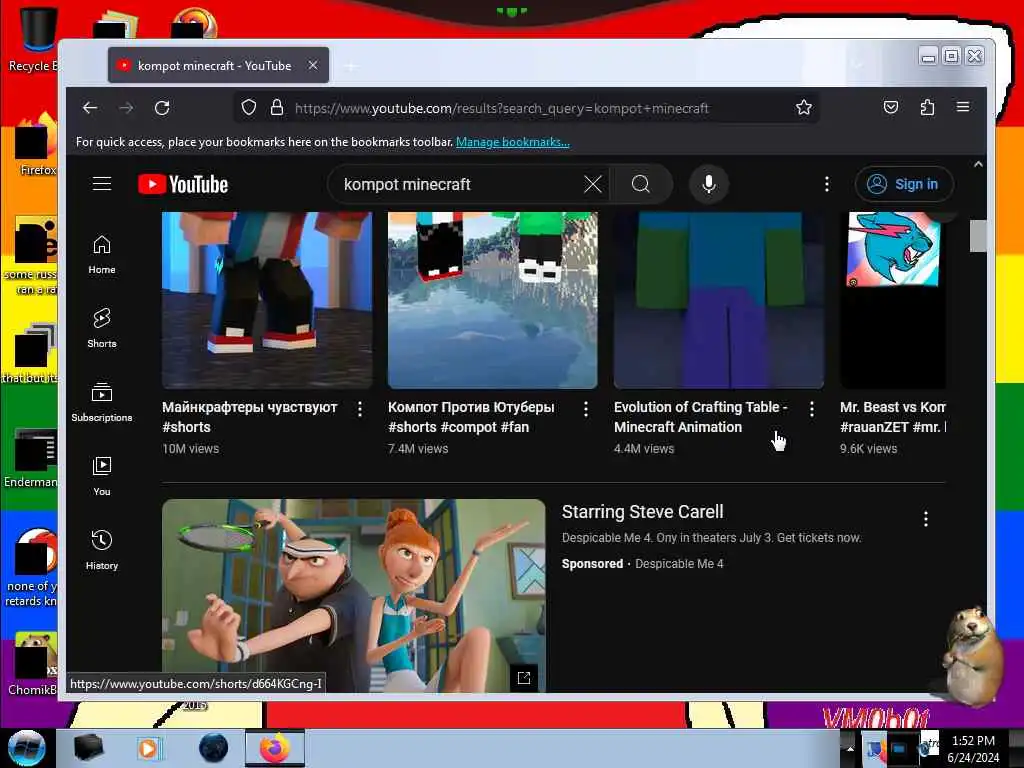The image size is (1024, 768).
Task: Open the Windows Start orb
Action: click(26, 748)
